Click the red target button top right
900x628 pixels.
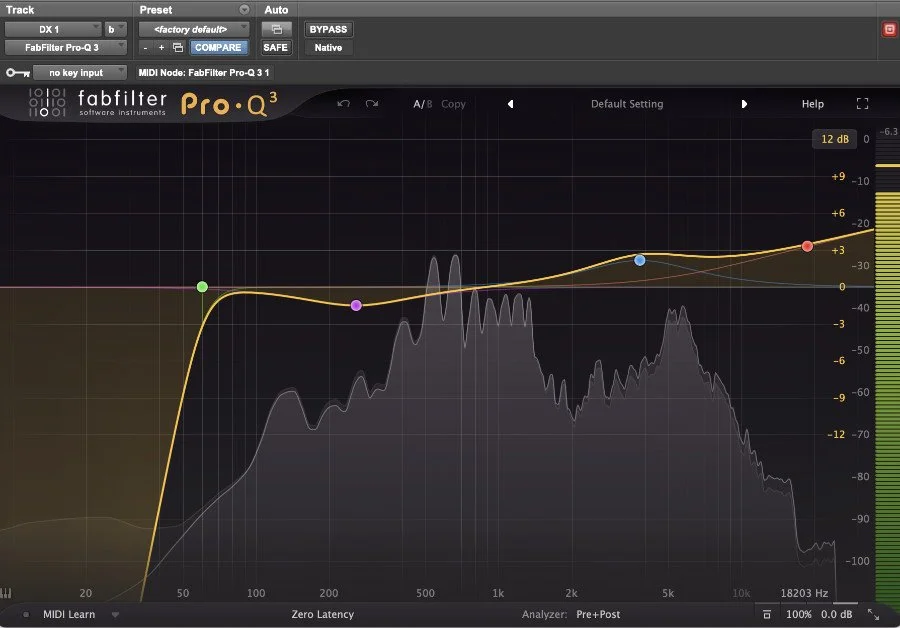pos(890,30)
